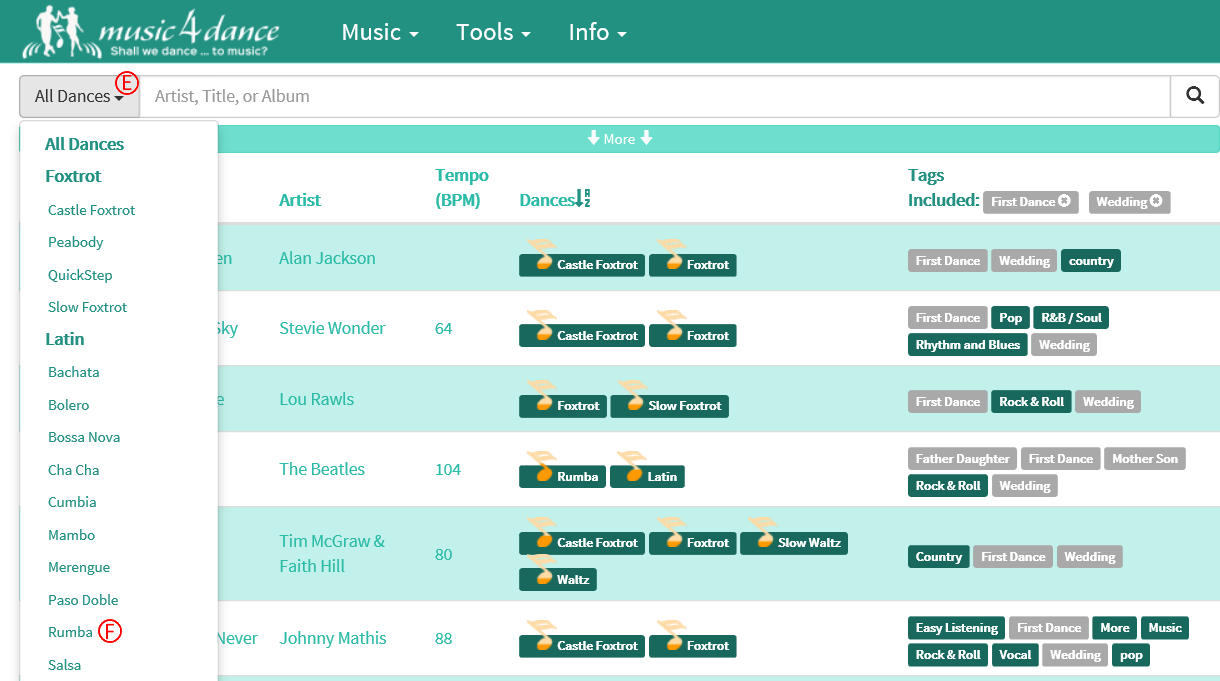Toggle the Easy Listening tag
This screenshot has width=1220, height=681.
956,628
